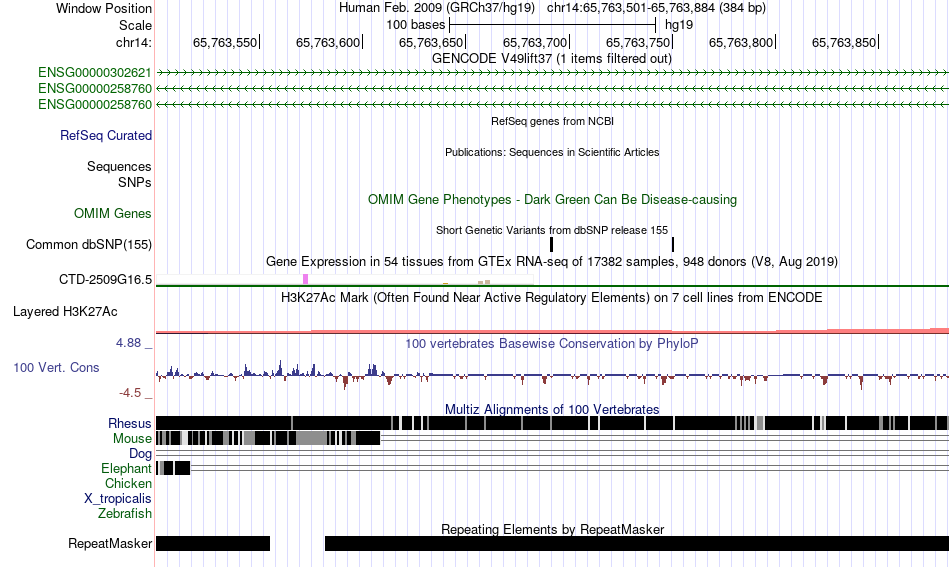
Task: Click the long RepeatMasker block spanning 65,763,700
Action: [637, 543]
